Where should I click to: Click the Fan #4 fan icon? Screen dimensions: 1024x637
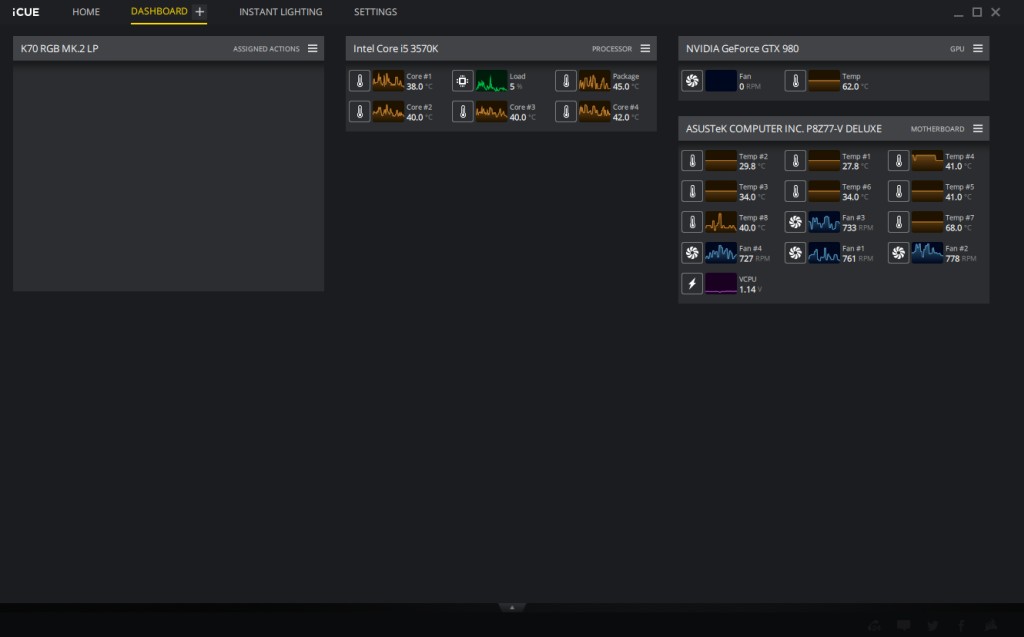coord(692,253)
